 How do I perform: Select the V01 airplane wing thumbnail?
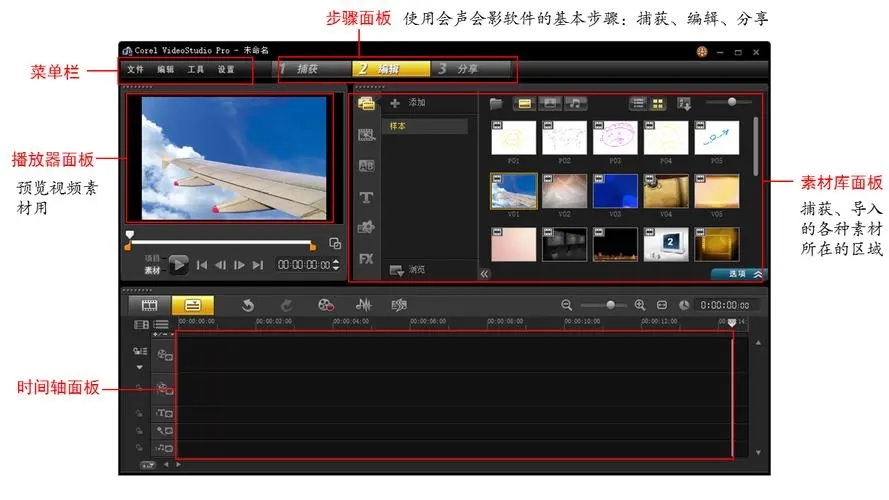pyautogui.click(x=513, y=191)
